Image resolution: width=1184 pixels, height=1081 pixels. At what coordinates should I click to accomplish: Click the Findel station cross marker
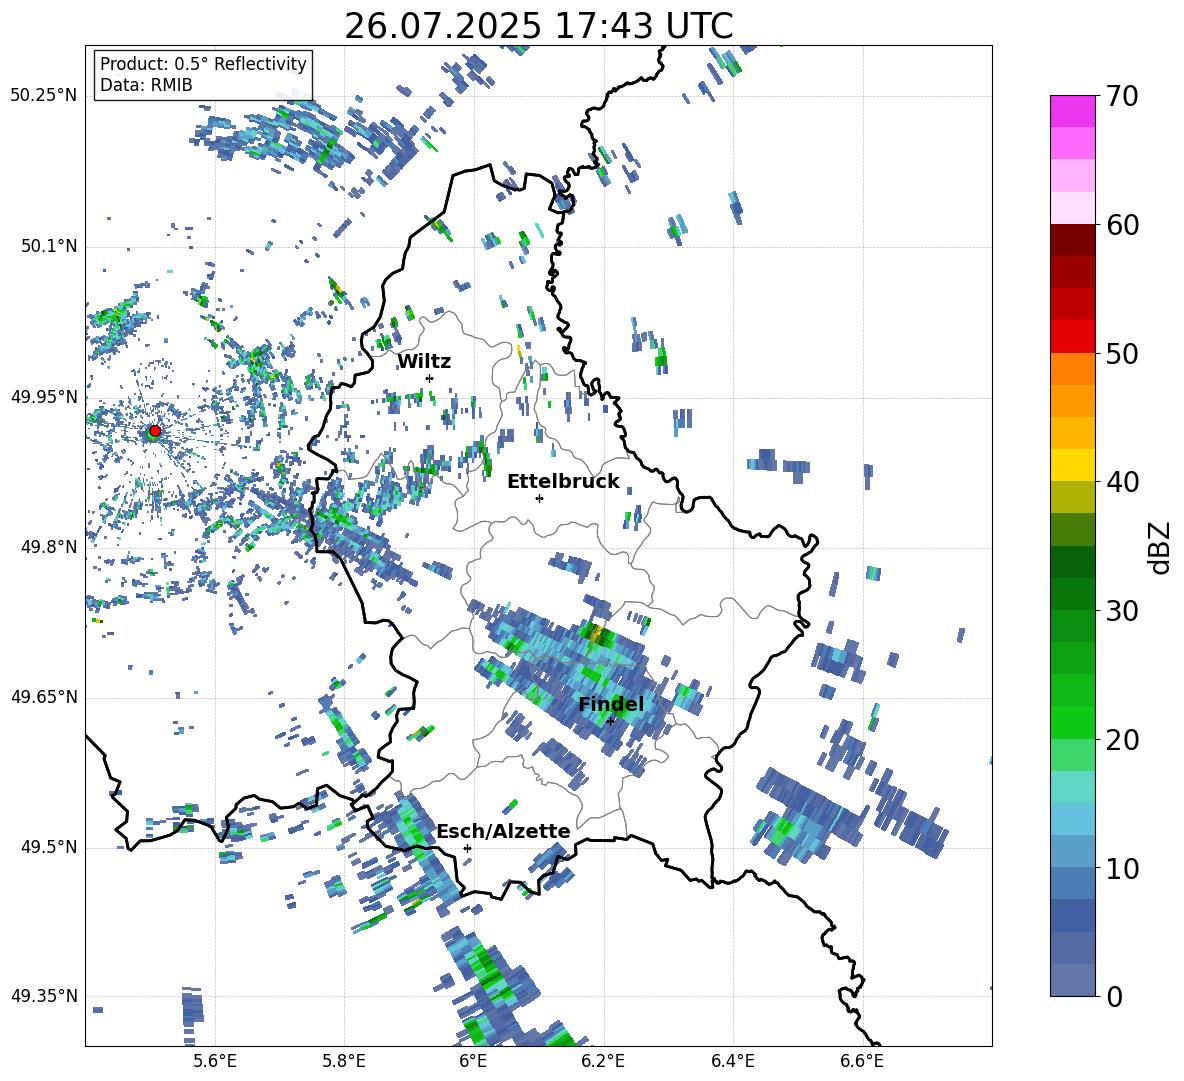(x=610, y=721)
